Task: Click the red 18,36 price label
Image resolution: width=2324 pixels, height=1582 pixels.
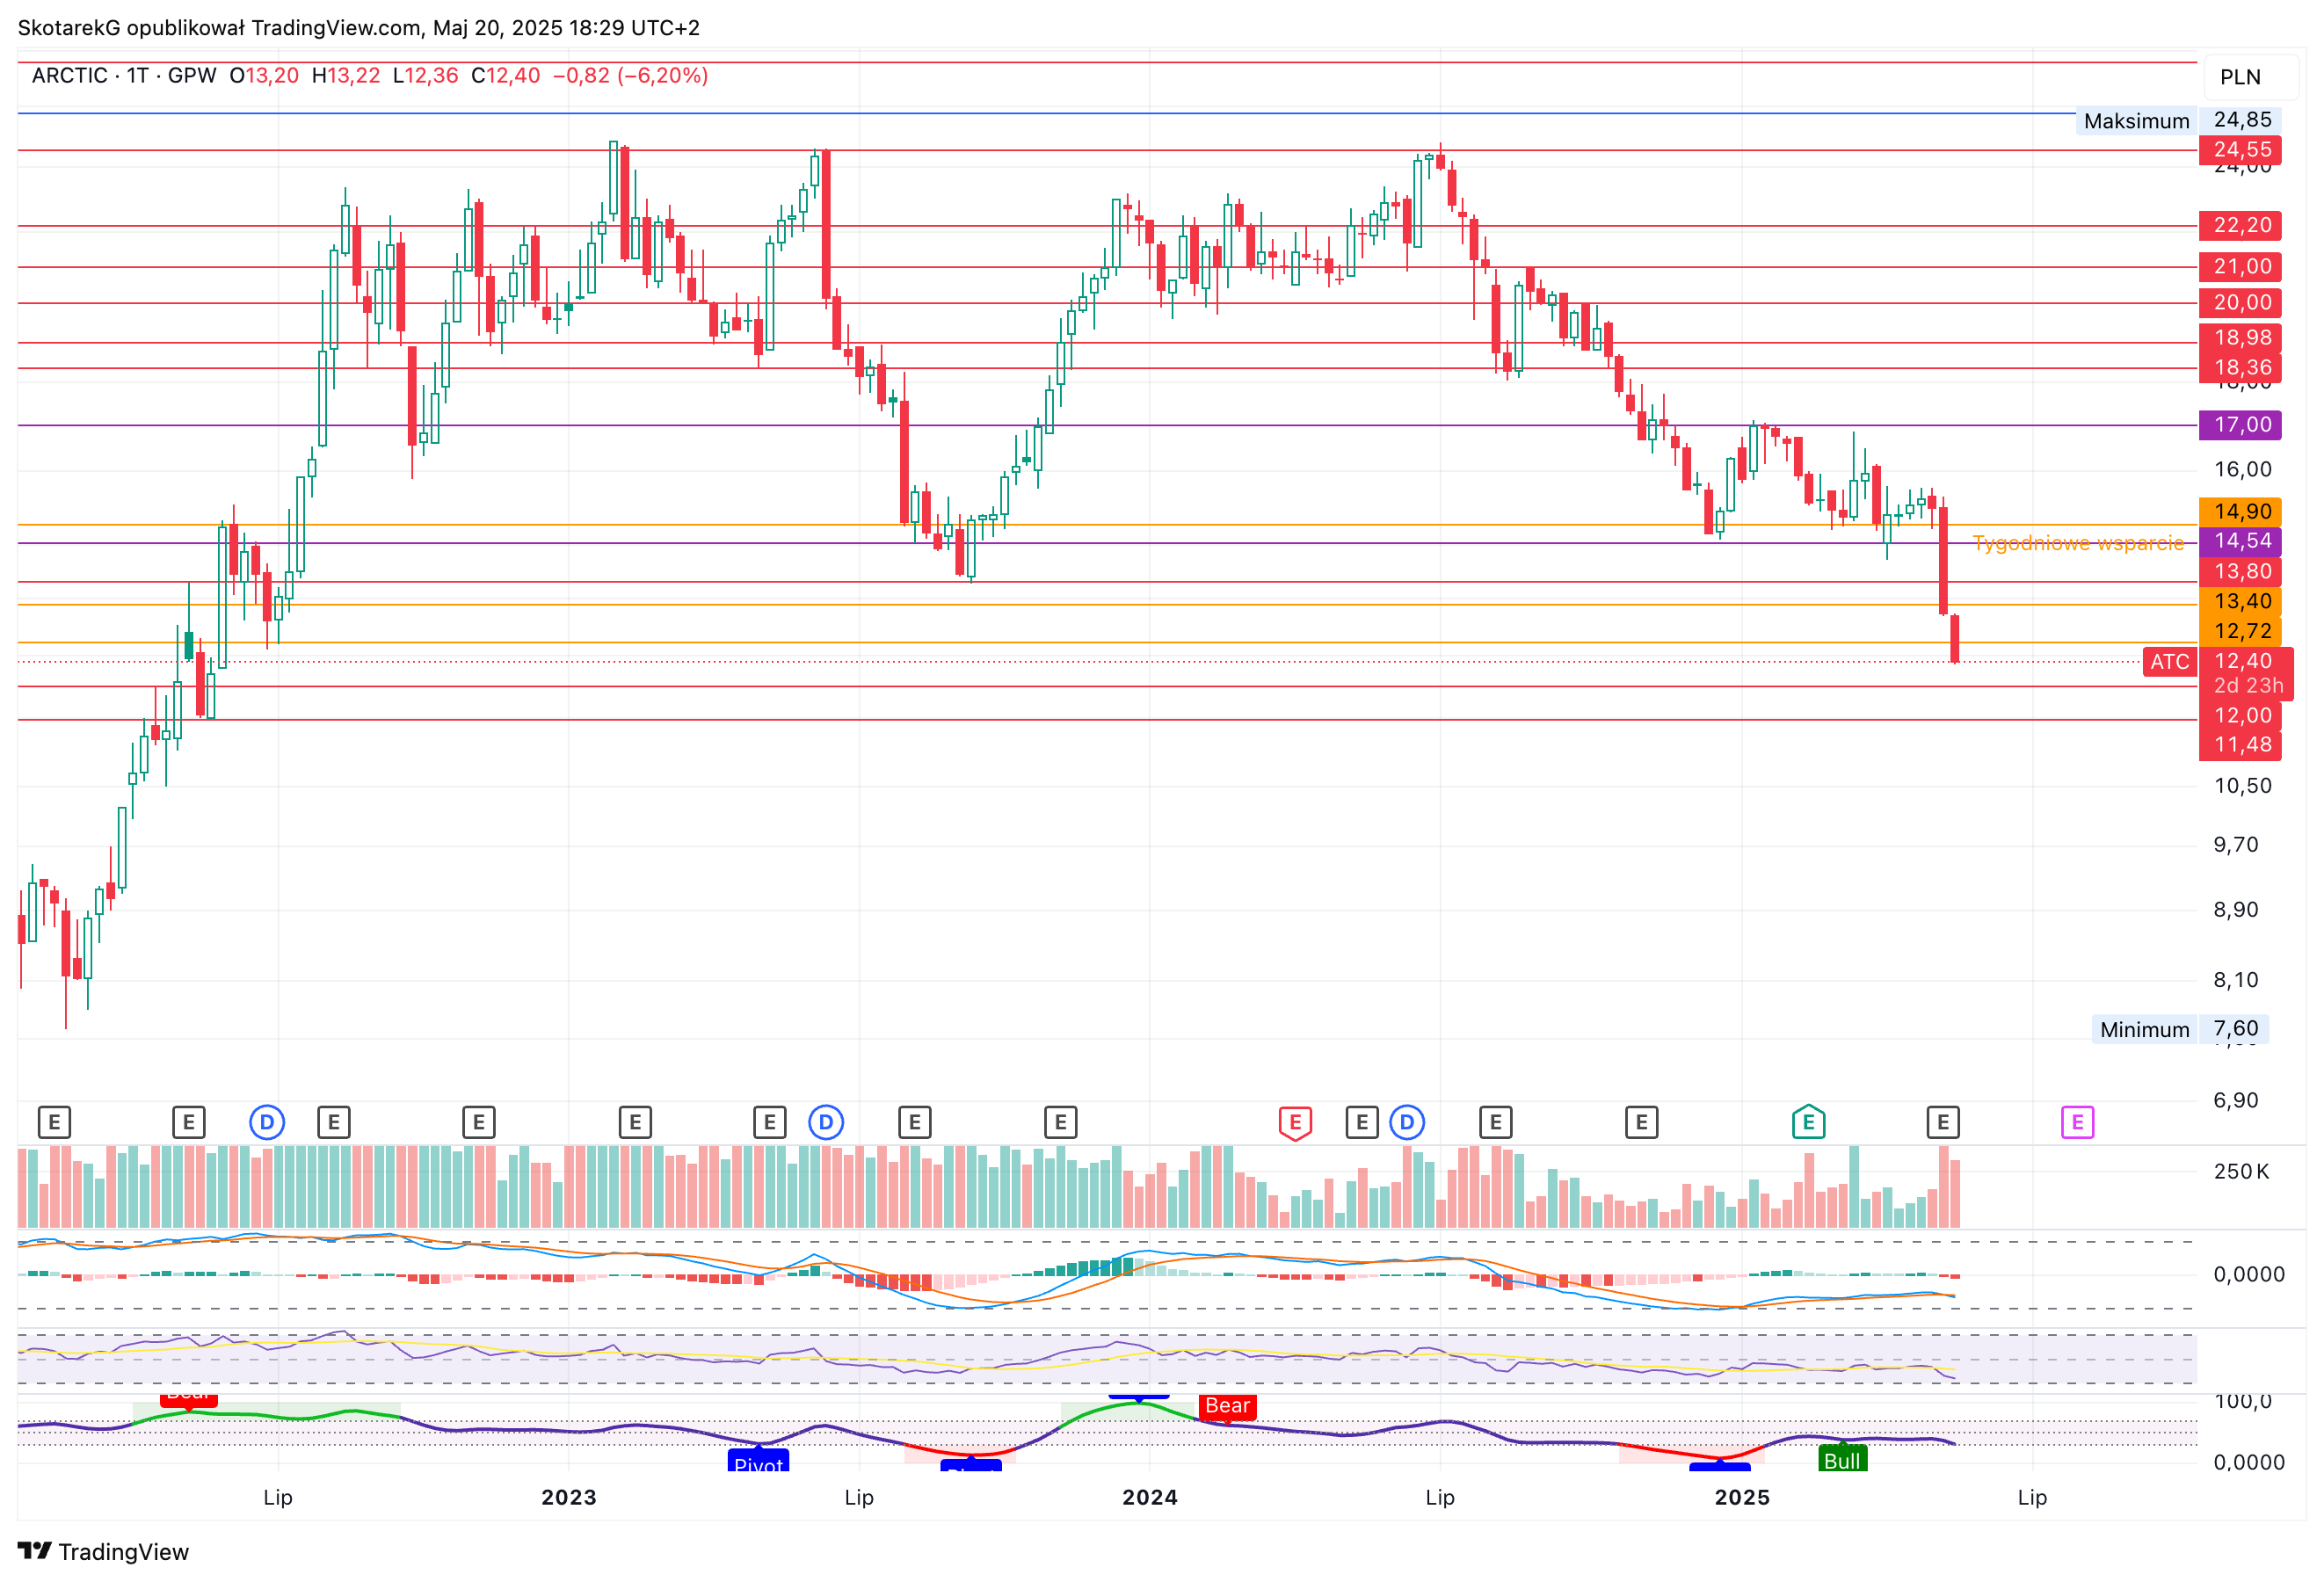Action: point(2240,367)
